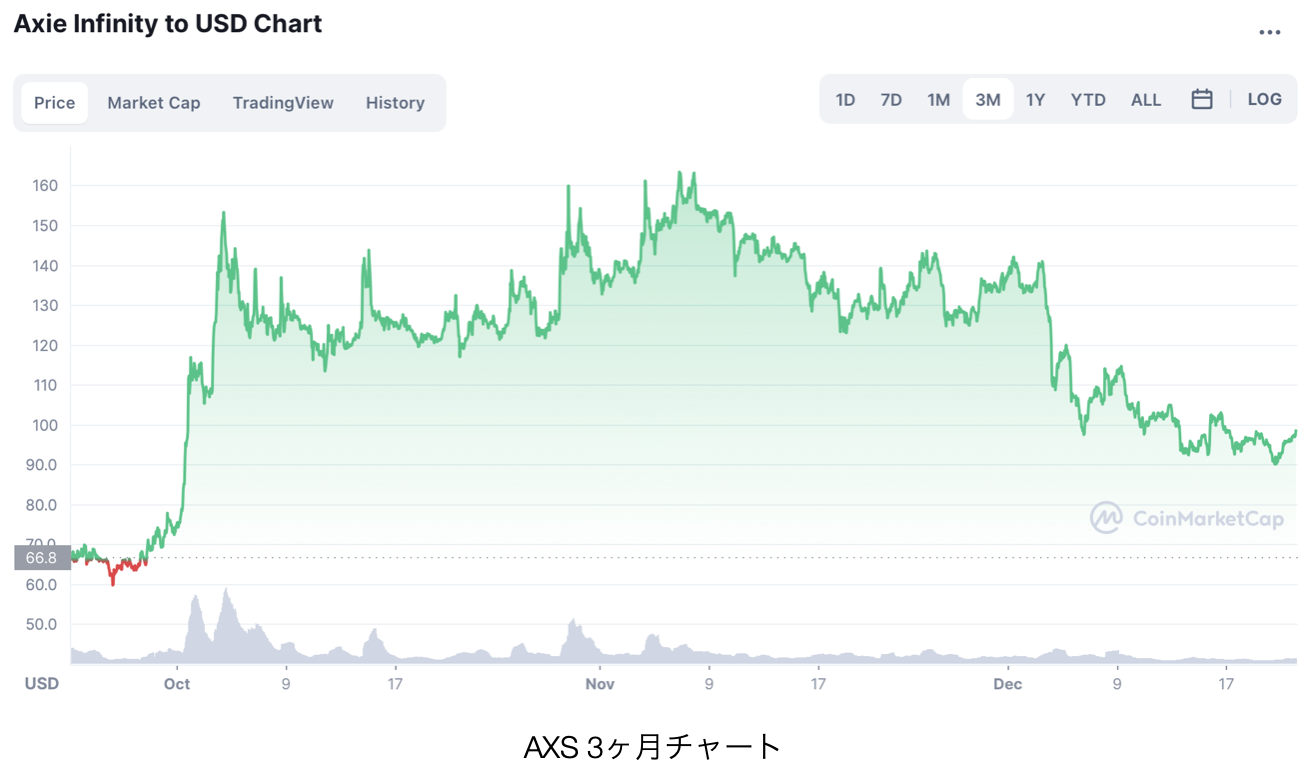Select the 7D time range

pos(891,99)
